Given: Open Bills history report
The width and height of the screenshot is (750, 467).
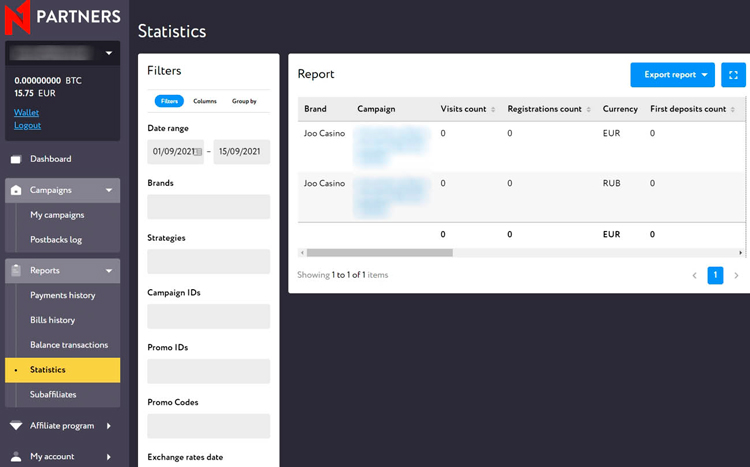Looking at the screenshot, I should (53, 320).
